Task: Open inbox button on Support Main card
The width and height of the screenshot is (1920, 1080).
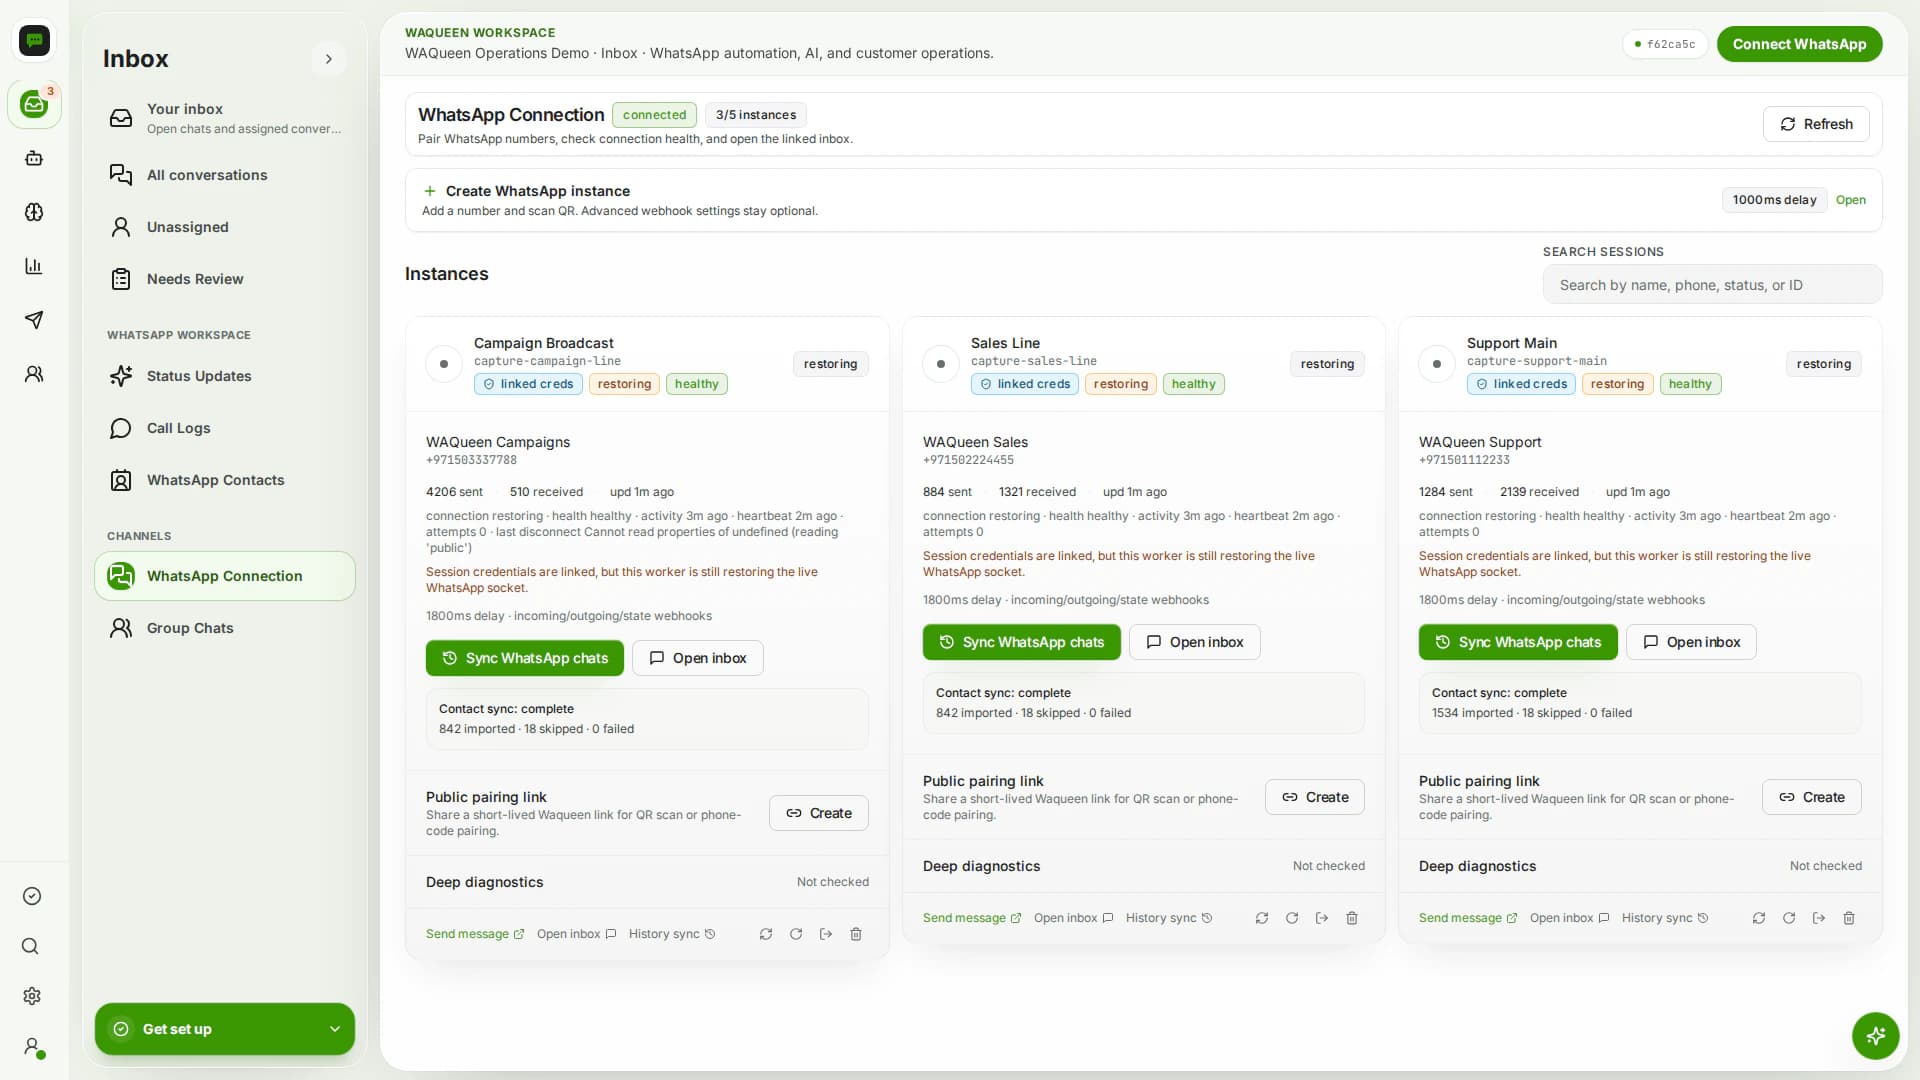Action: [x=1691, y=642]
